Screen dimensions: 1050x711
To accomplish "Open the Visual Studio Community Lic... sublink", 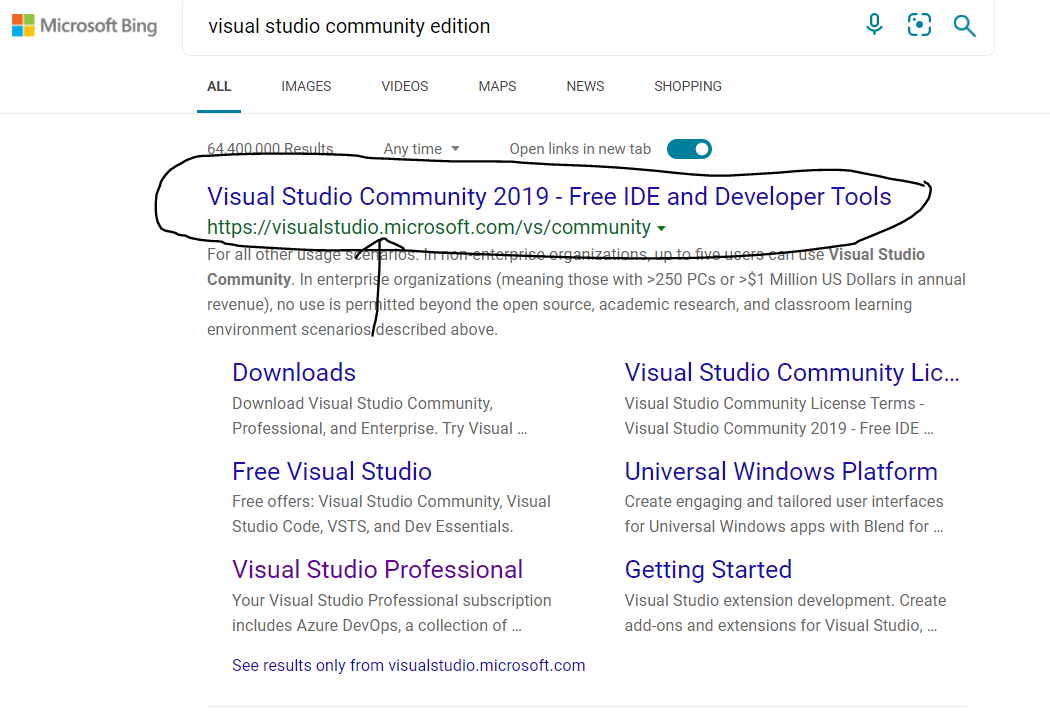I will 792,372.
